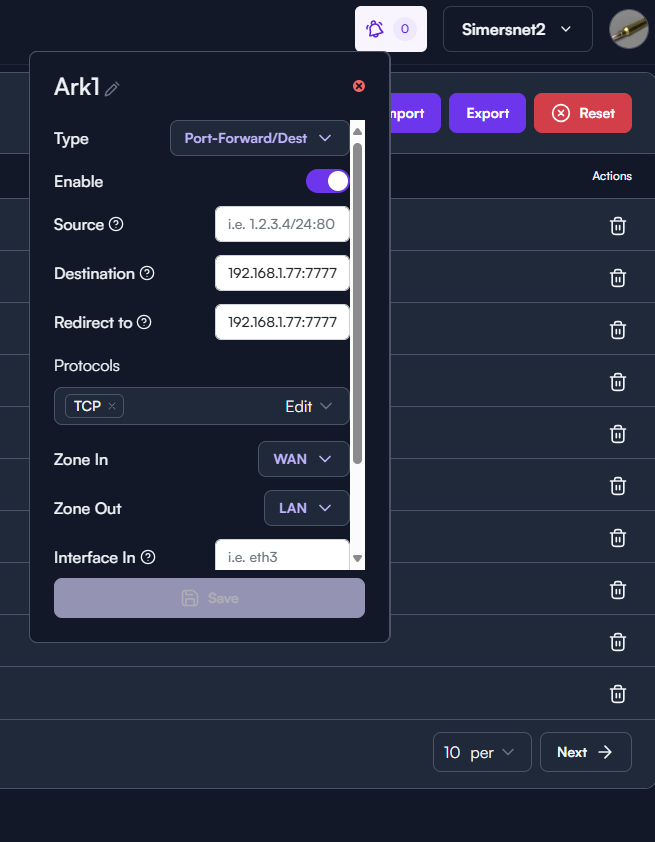Click the notification bell icon
The height and width of the screenshot is (842, 655).
click(375, 29)
